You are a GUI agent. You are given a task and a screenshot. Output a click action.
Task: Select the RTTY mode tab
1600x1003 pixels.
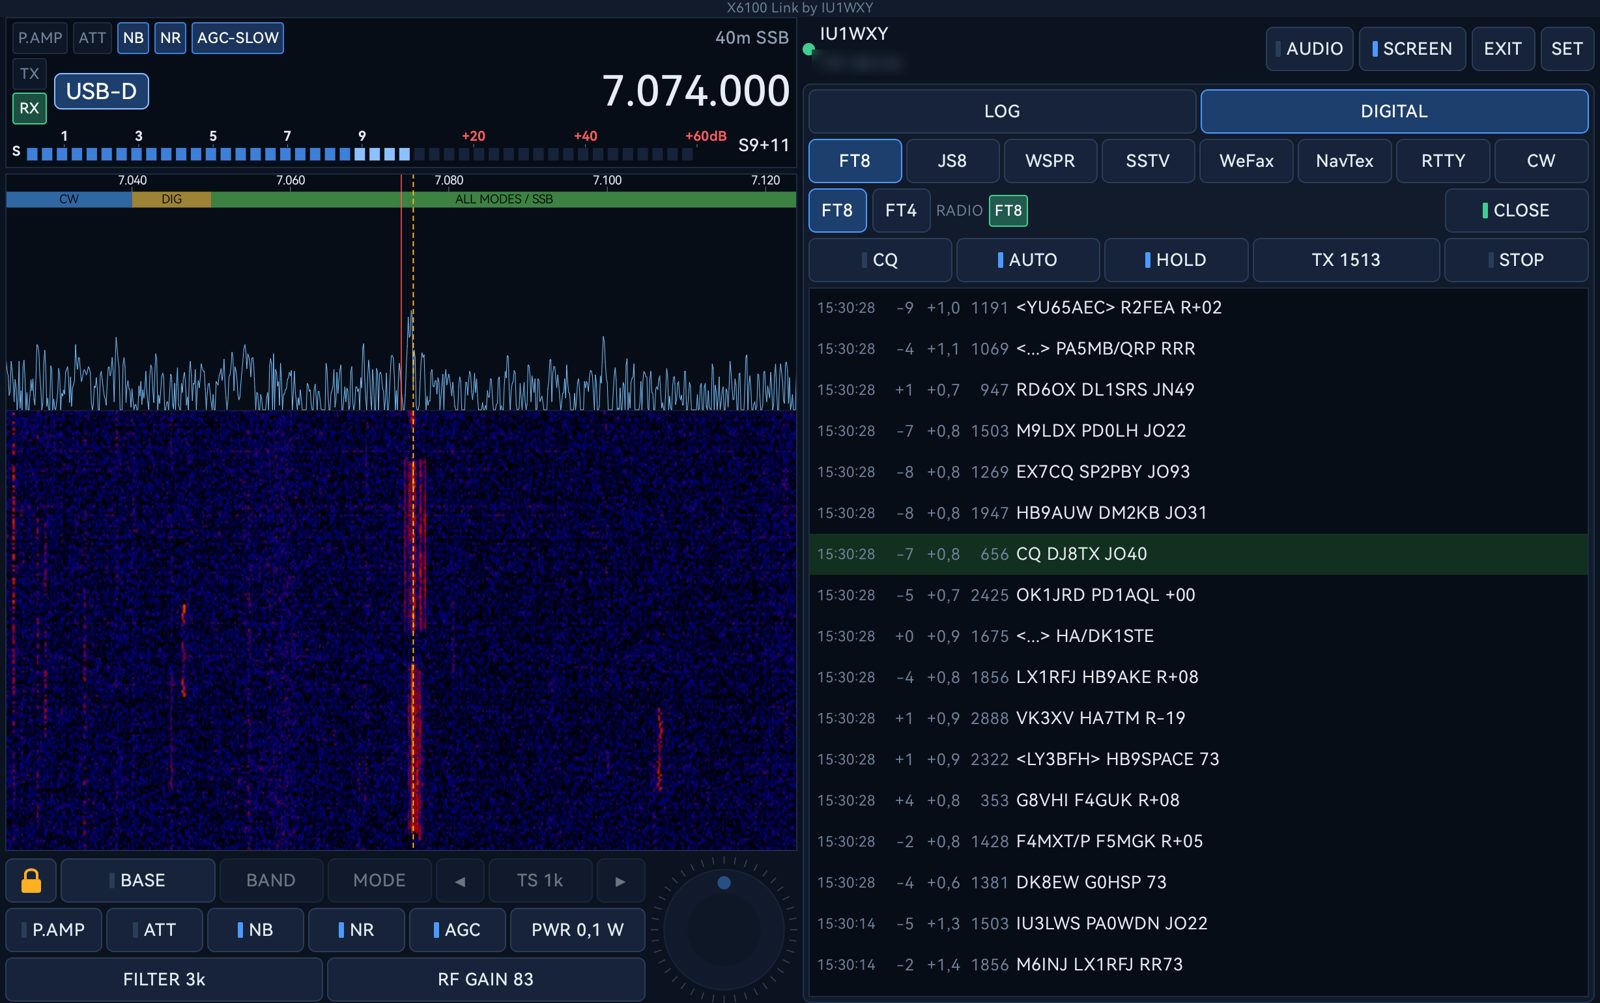click(x=1443, y=160)
